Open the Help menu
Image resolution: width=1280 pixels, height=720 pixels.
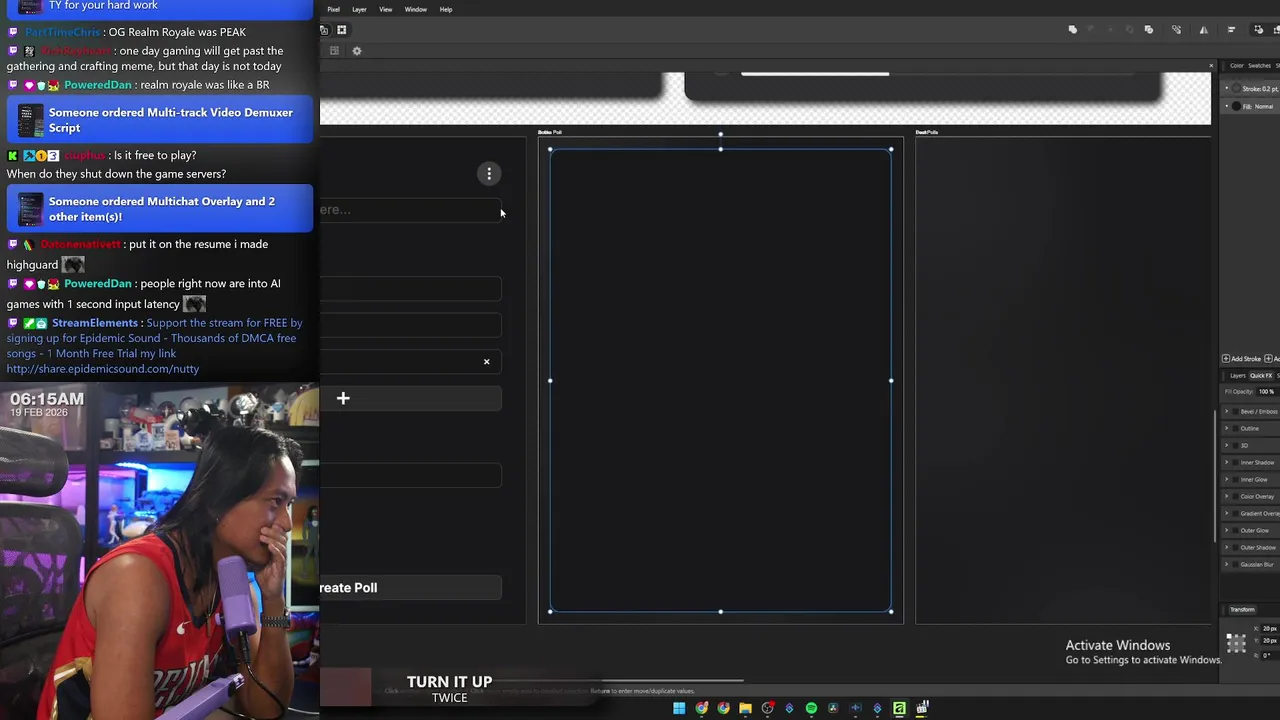tap(446, 10)
